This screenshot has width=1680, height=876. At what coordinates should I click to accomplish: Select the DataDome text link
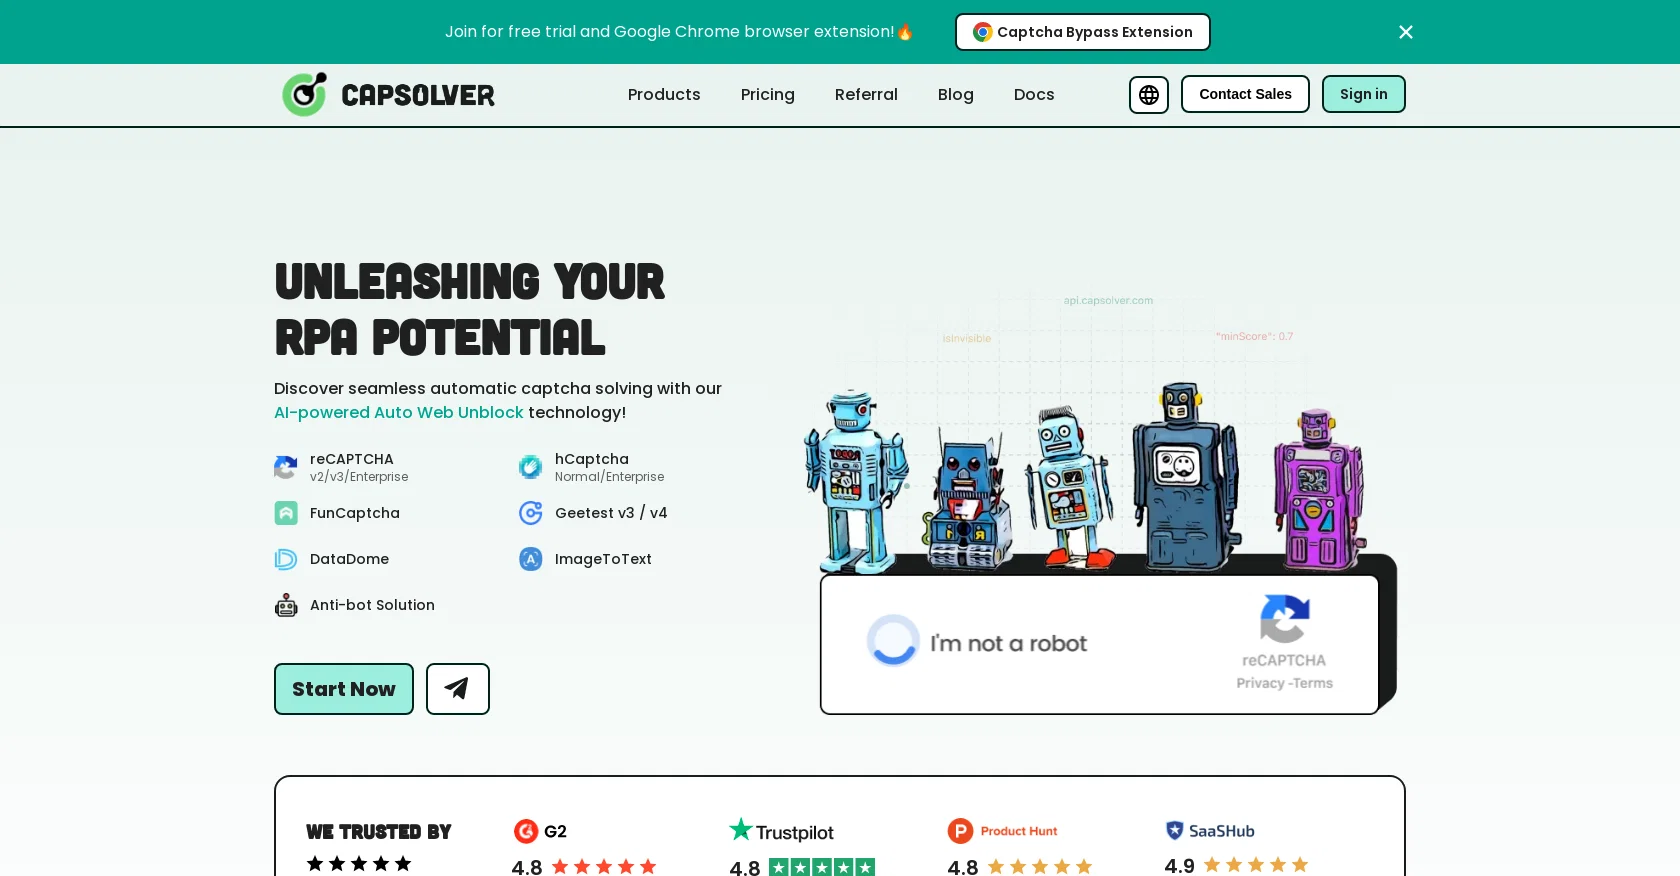(349, 559)
